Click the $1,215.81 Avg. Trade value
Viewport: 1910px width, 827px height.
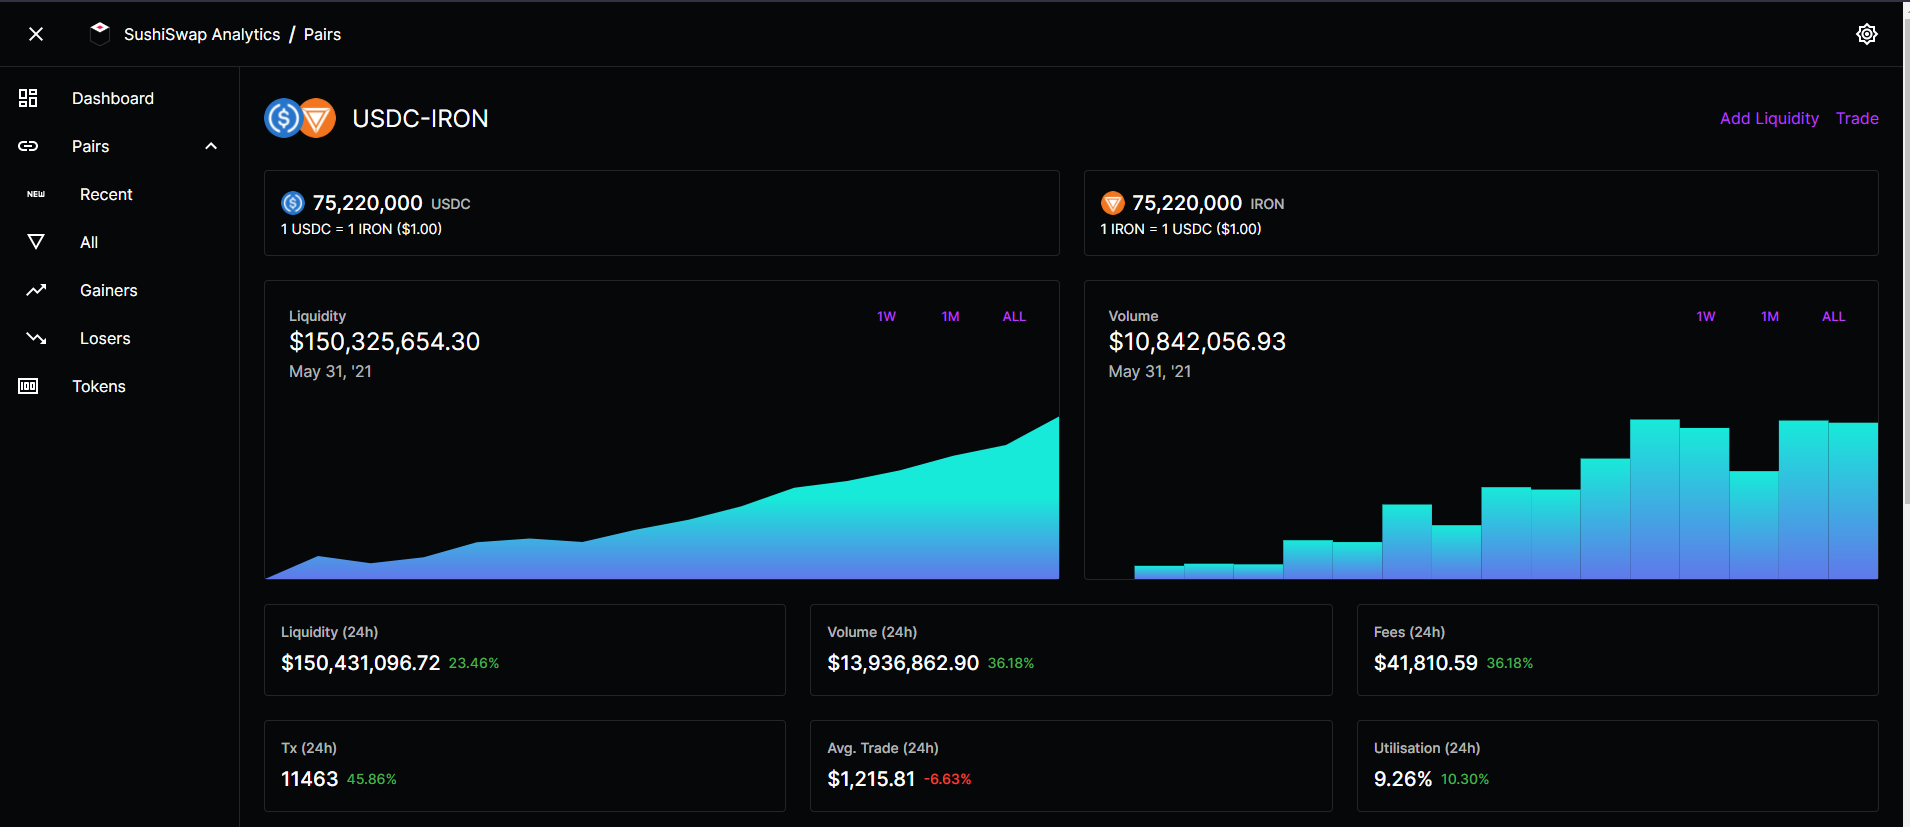tap(871, 779)
